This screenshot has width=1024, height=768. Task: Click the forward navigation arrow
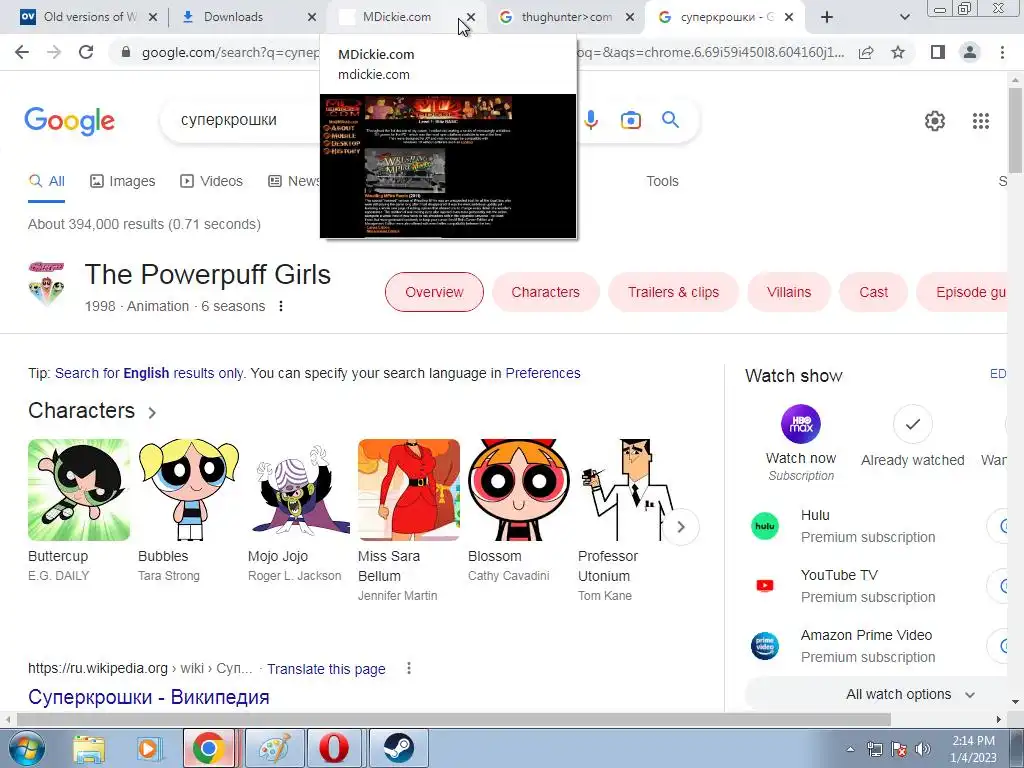click(54, 52)
